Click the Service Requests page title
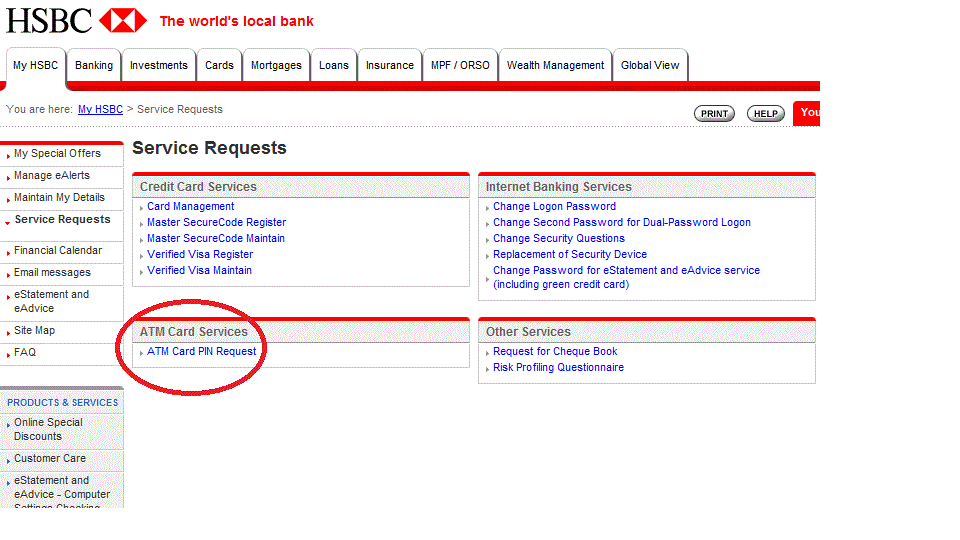The width and height of the screenshot is (960, 540). [209, 148]
